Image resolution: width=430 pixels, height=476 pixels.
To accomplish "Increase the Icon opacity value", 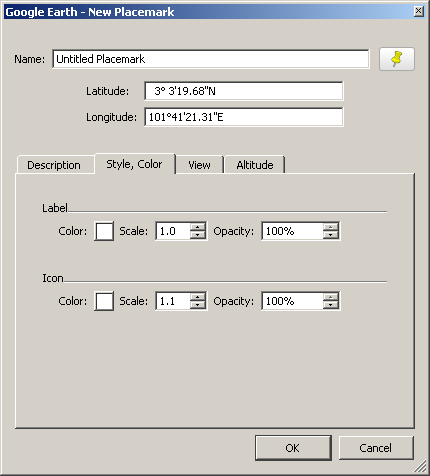I will click(x=331, y=297).
